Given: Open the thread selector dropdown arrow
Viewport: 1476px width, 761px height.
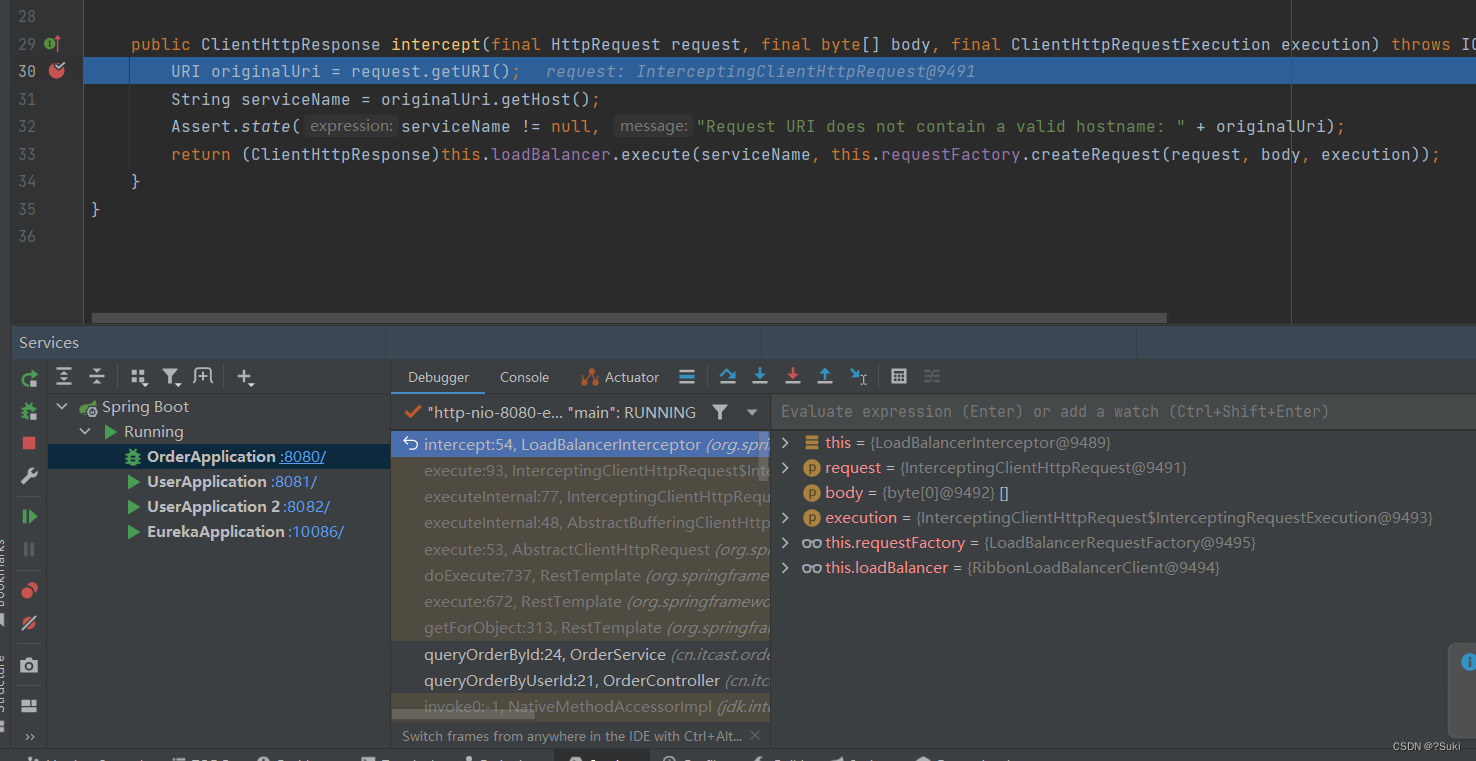Looking at the screenshot, I should click(752, 412).
